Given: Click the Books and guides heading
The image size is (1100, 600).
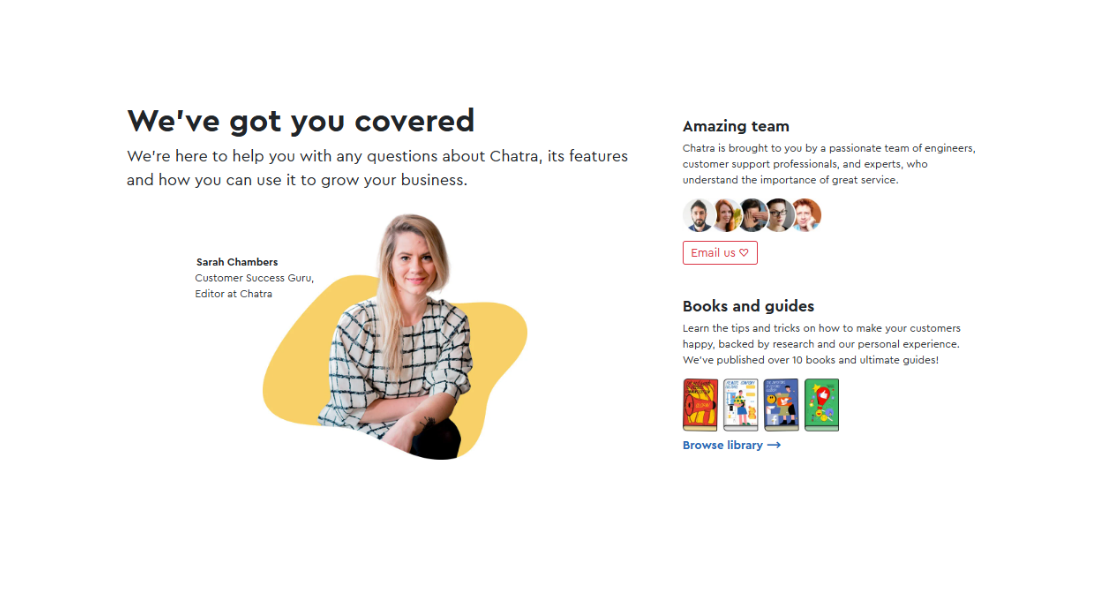Looking at the screenshot, I should point(749,306).
